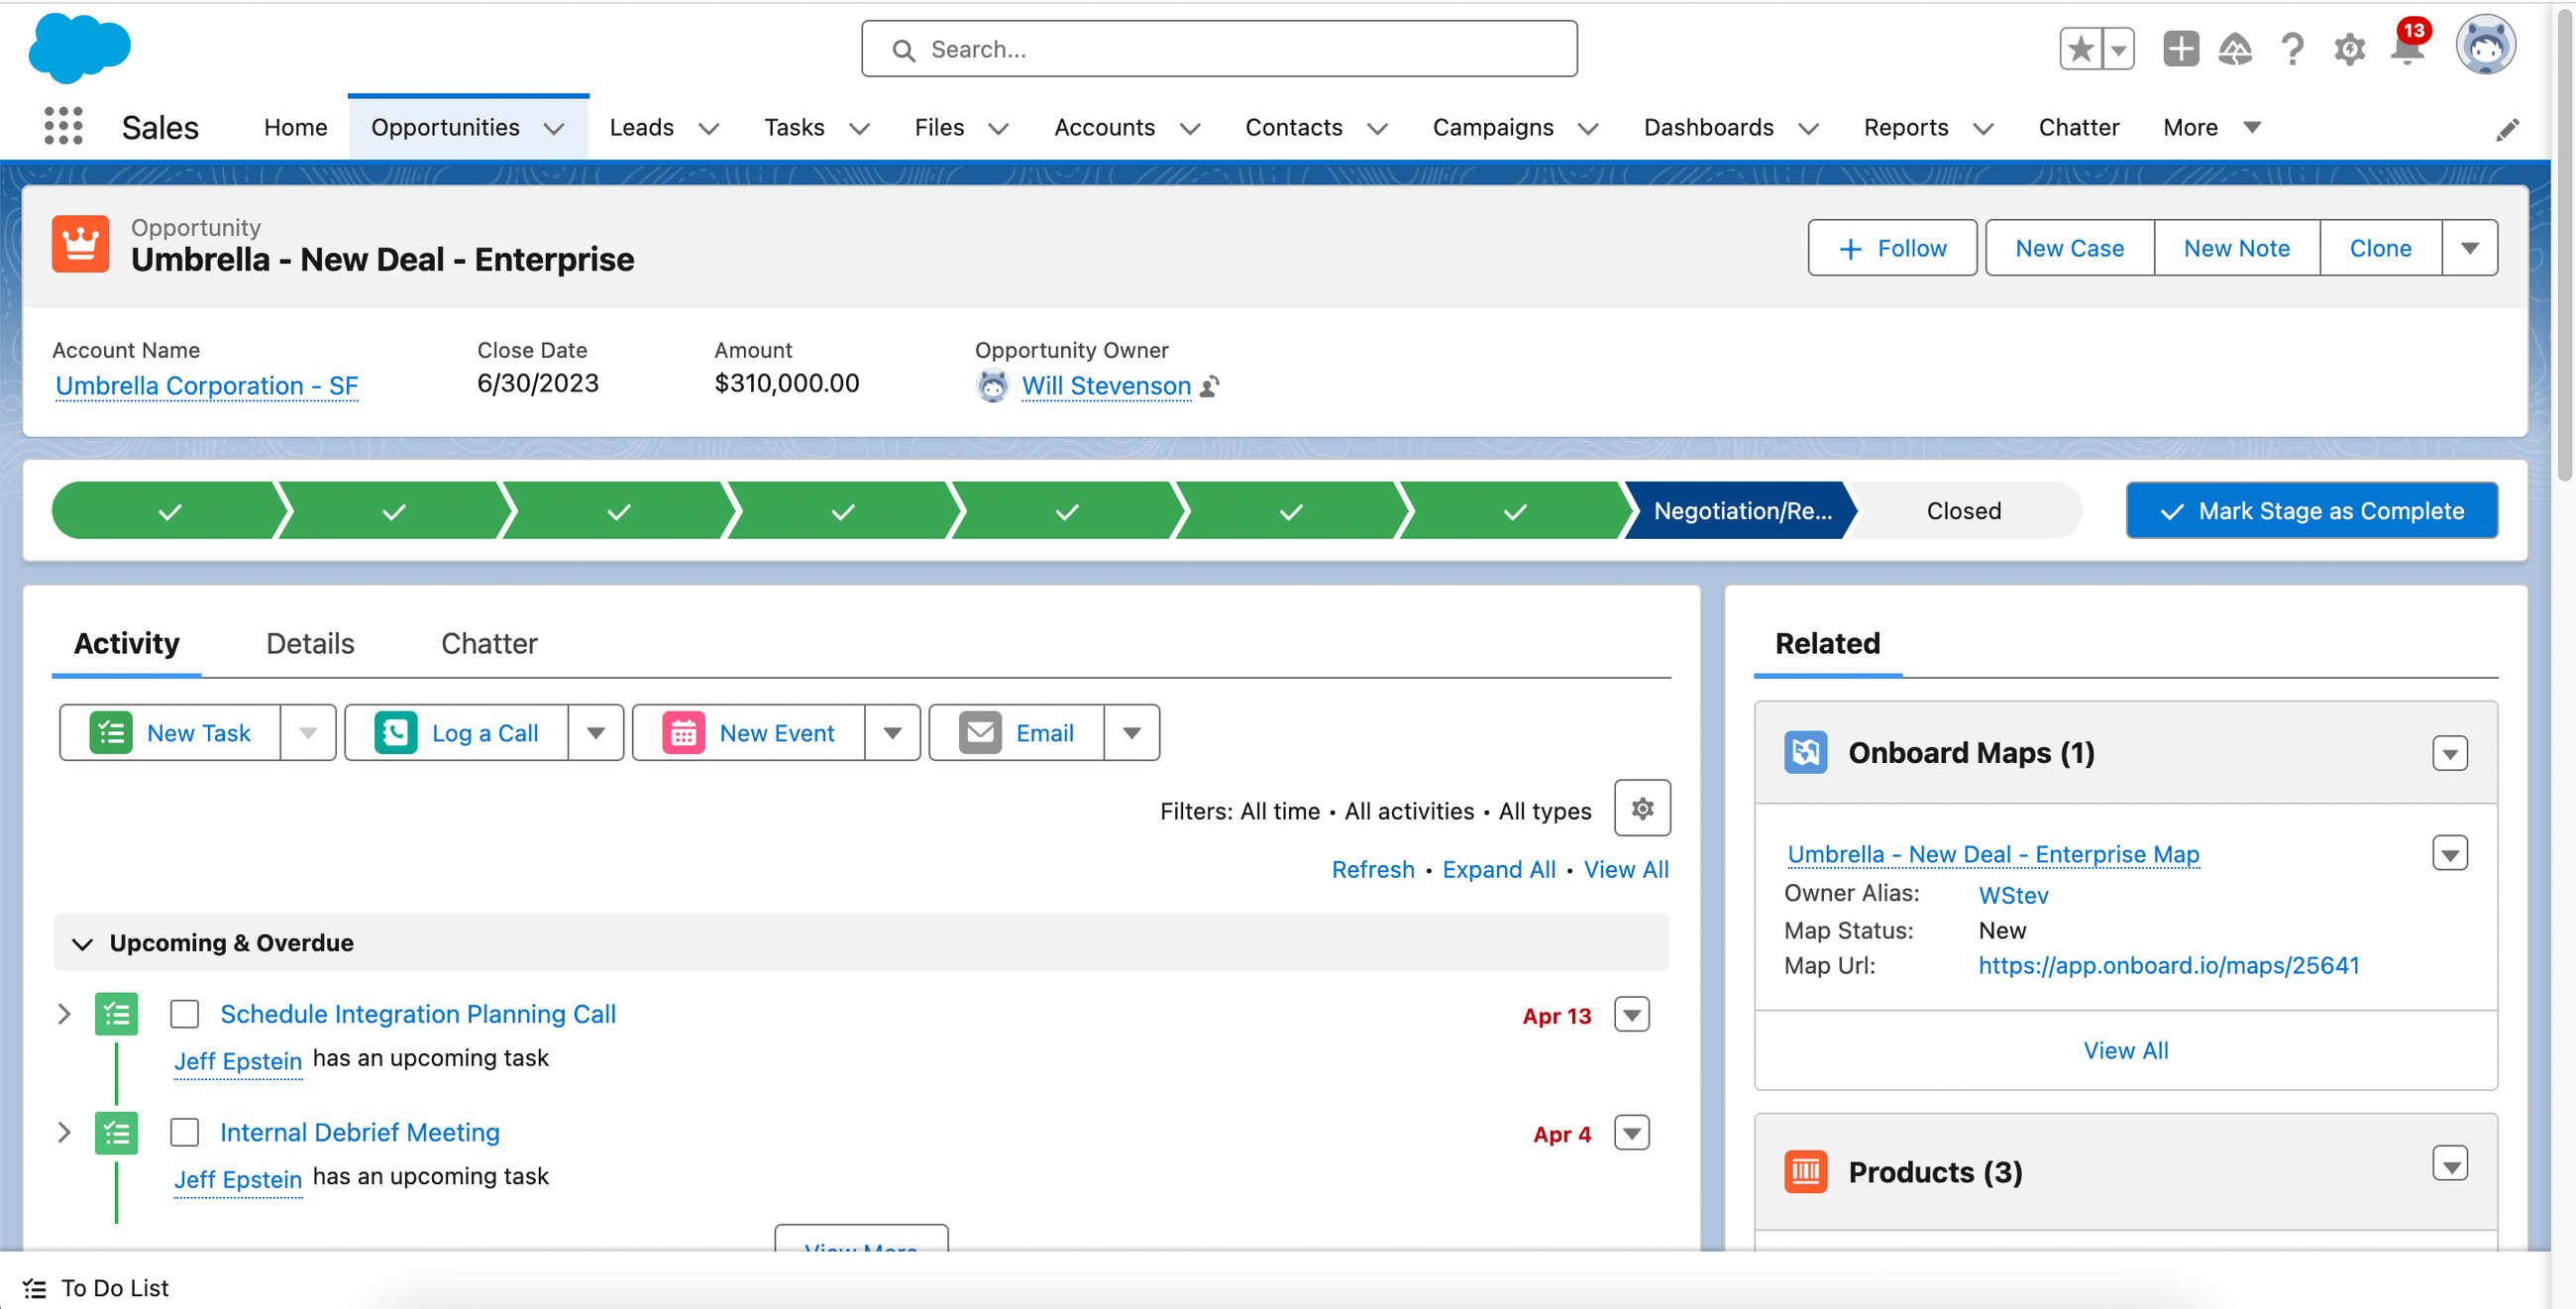Check off the Schedule Integration Planning Call task

click(x=185, y=1014)
